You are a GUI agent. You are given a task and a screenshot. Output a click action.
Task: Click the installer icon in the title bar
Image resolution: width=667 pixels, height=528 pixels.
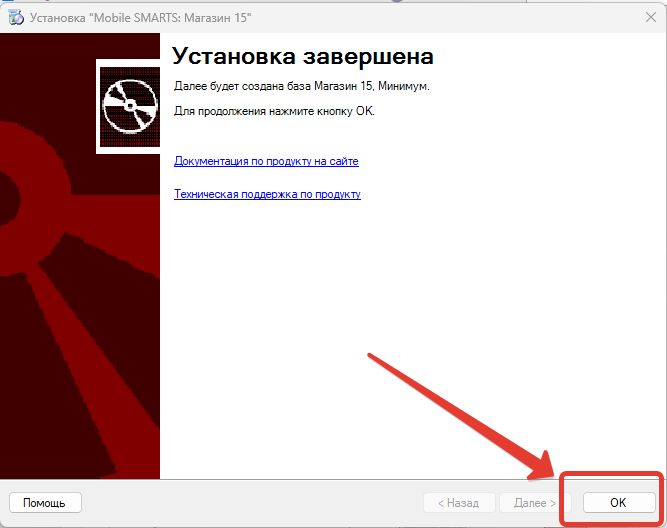[x=16, y=17]
